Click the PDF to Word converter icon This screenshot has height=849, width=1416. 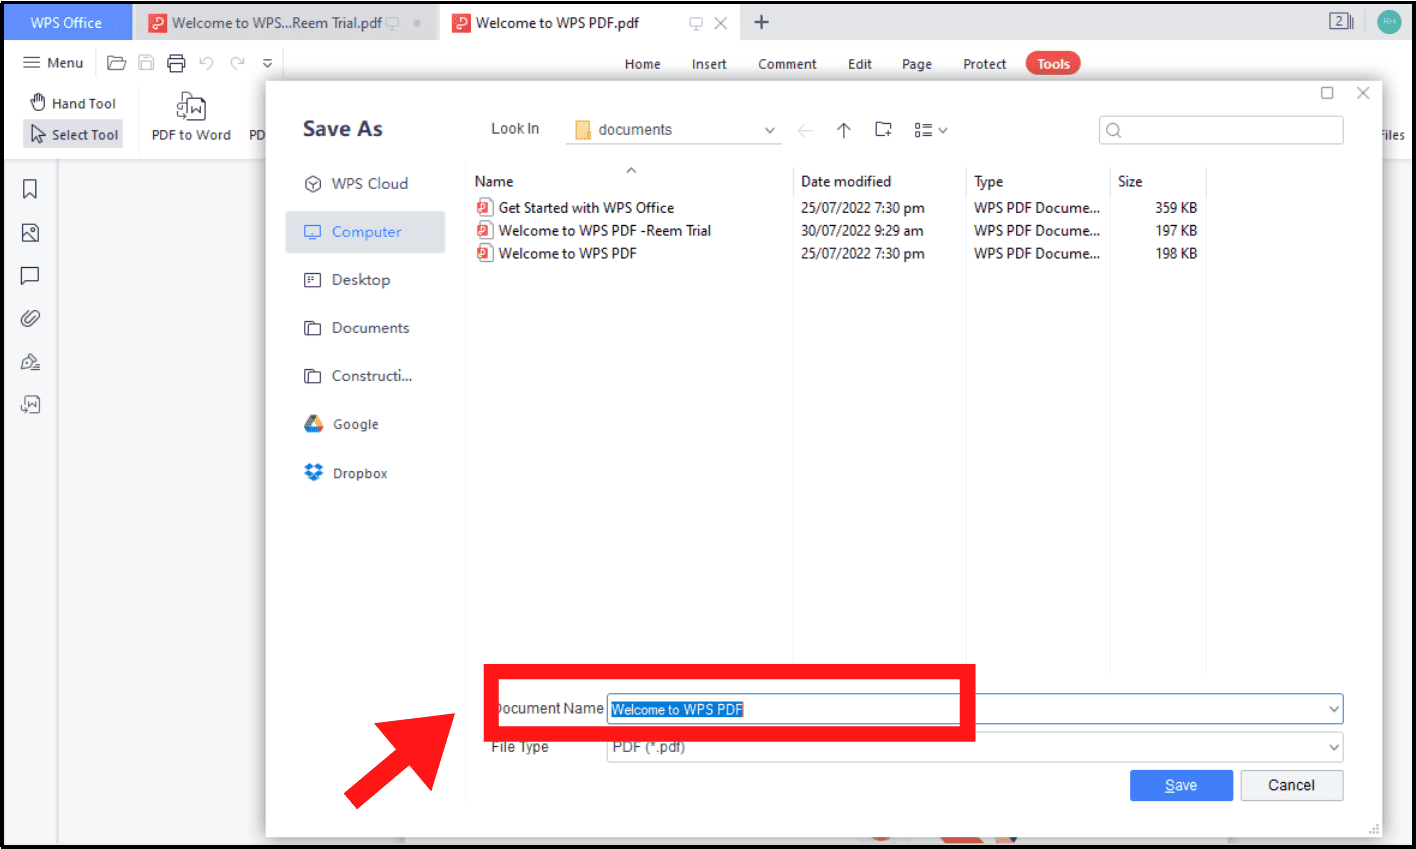191,117
